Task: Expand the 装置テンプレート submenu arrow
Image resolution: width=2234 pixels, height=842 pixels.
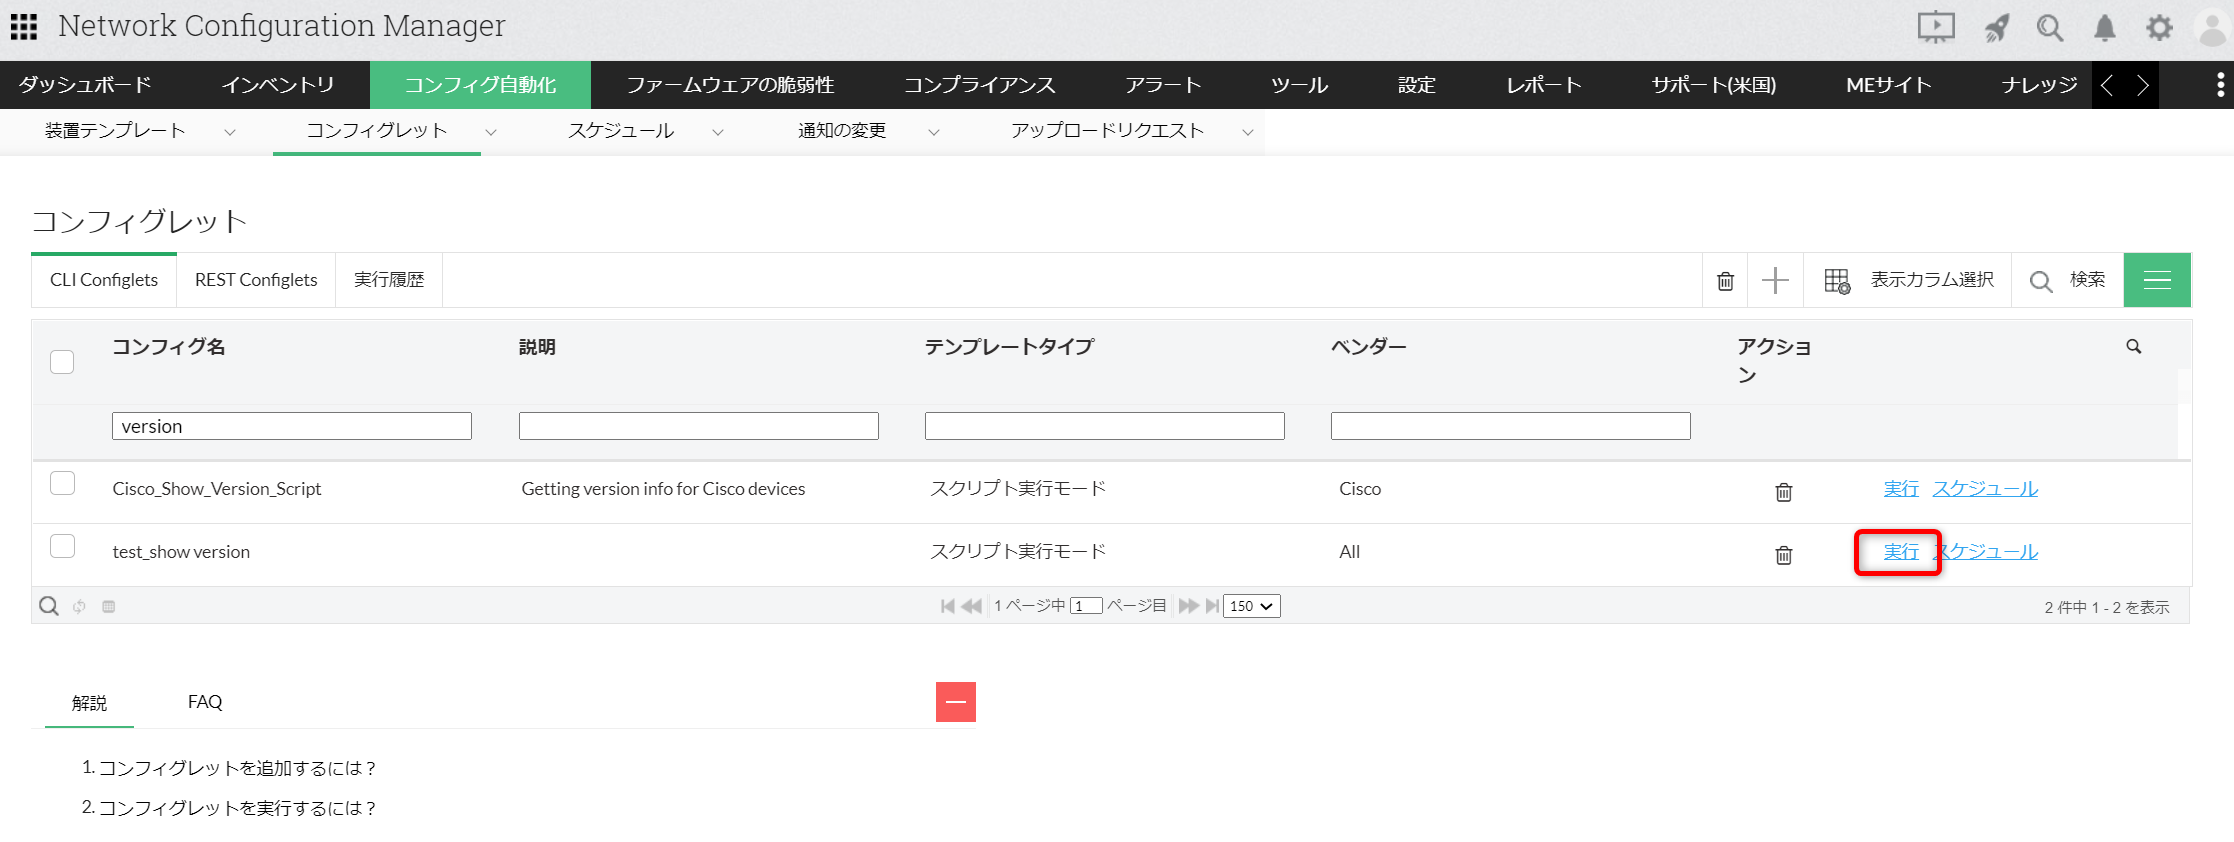Action: 230,132
